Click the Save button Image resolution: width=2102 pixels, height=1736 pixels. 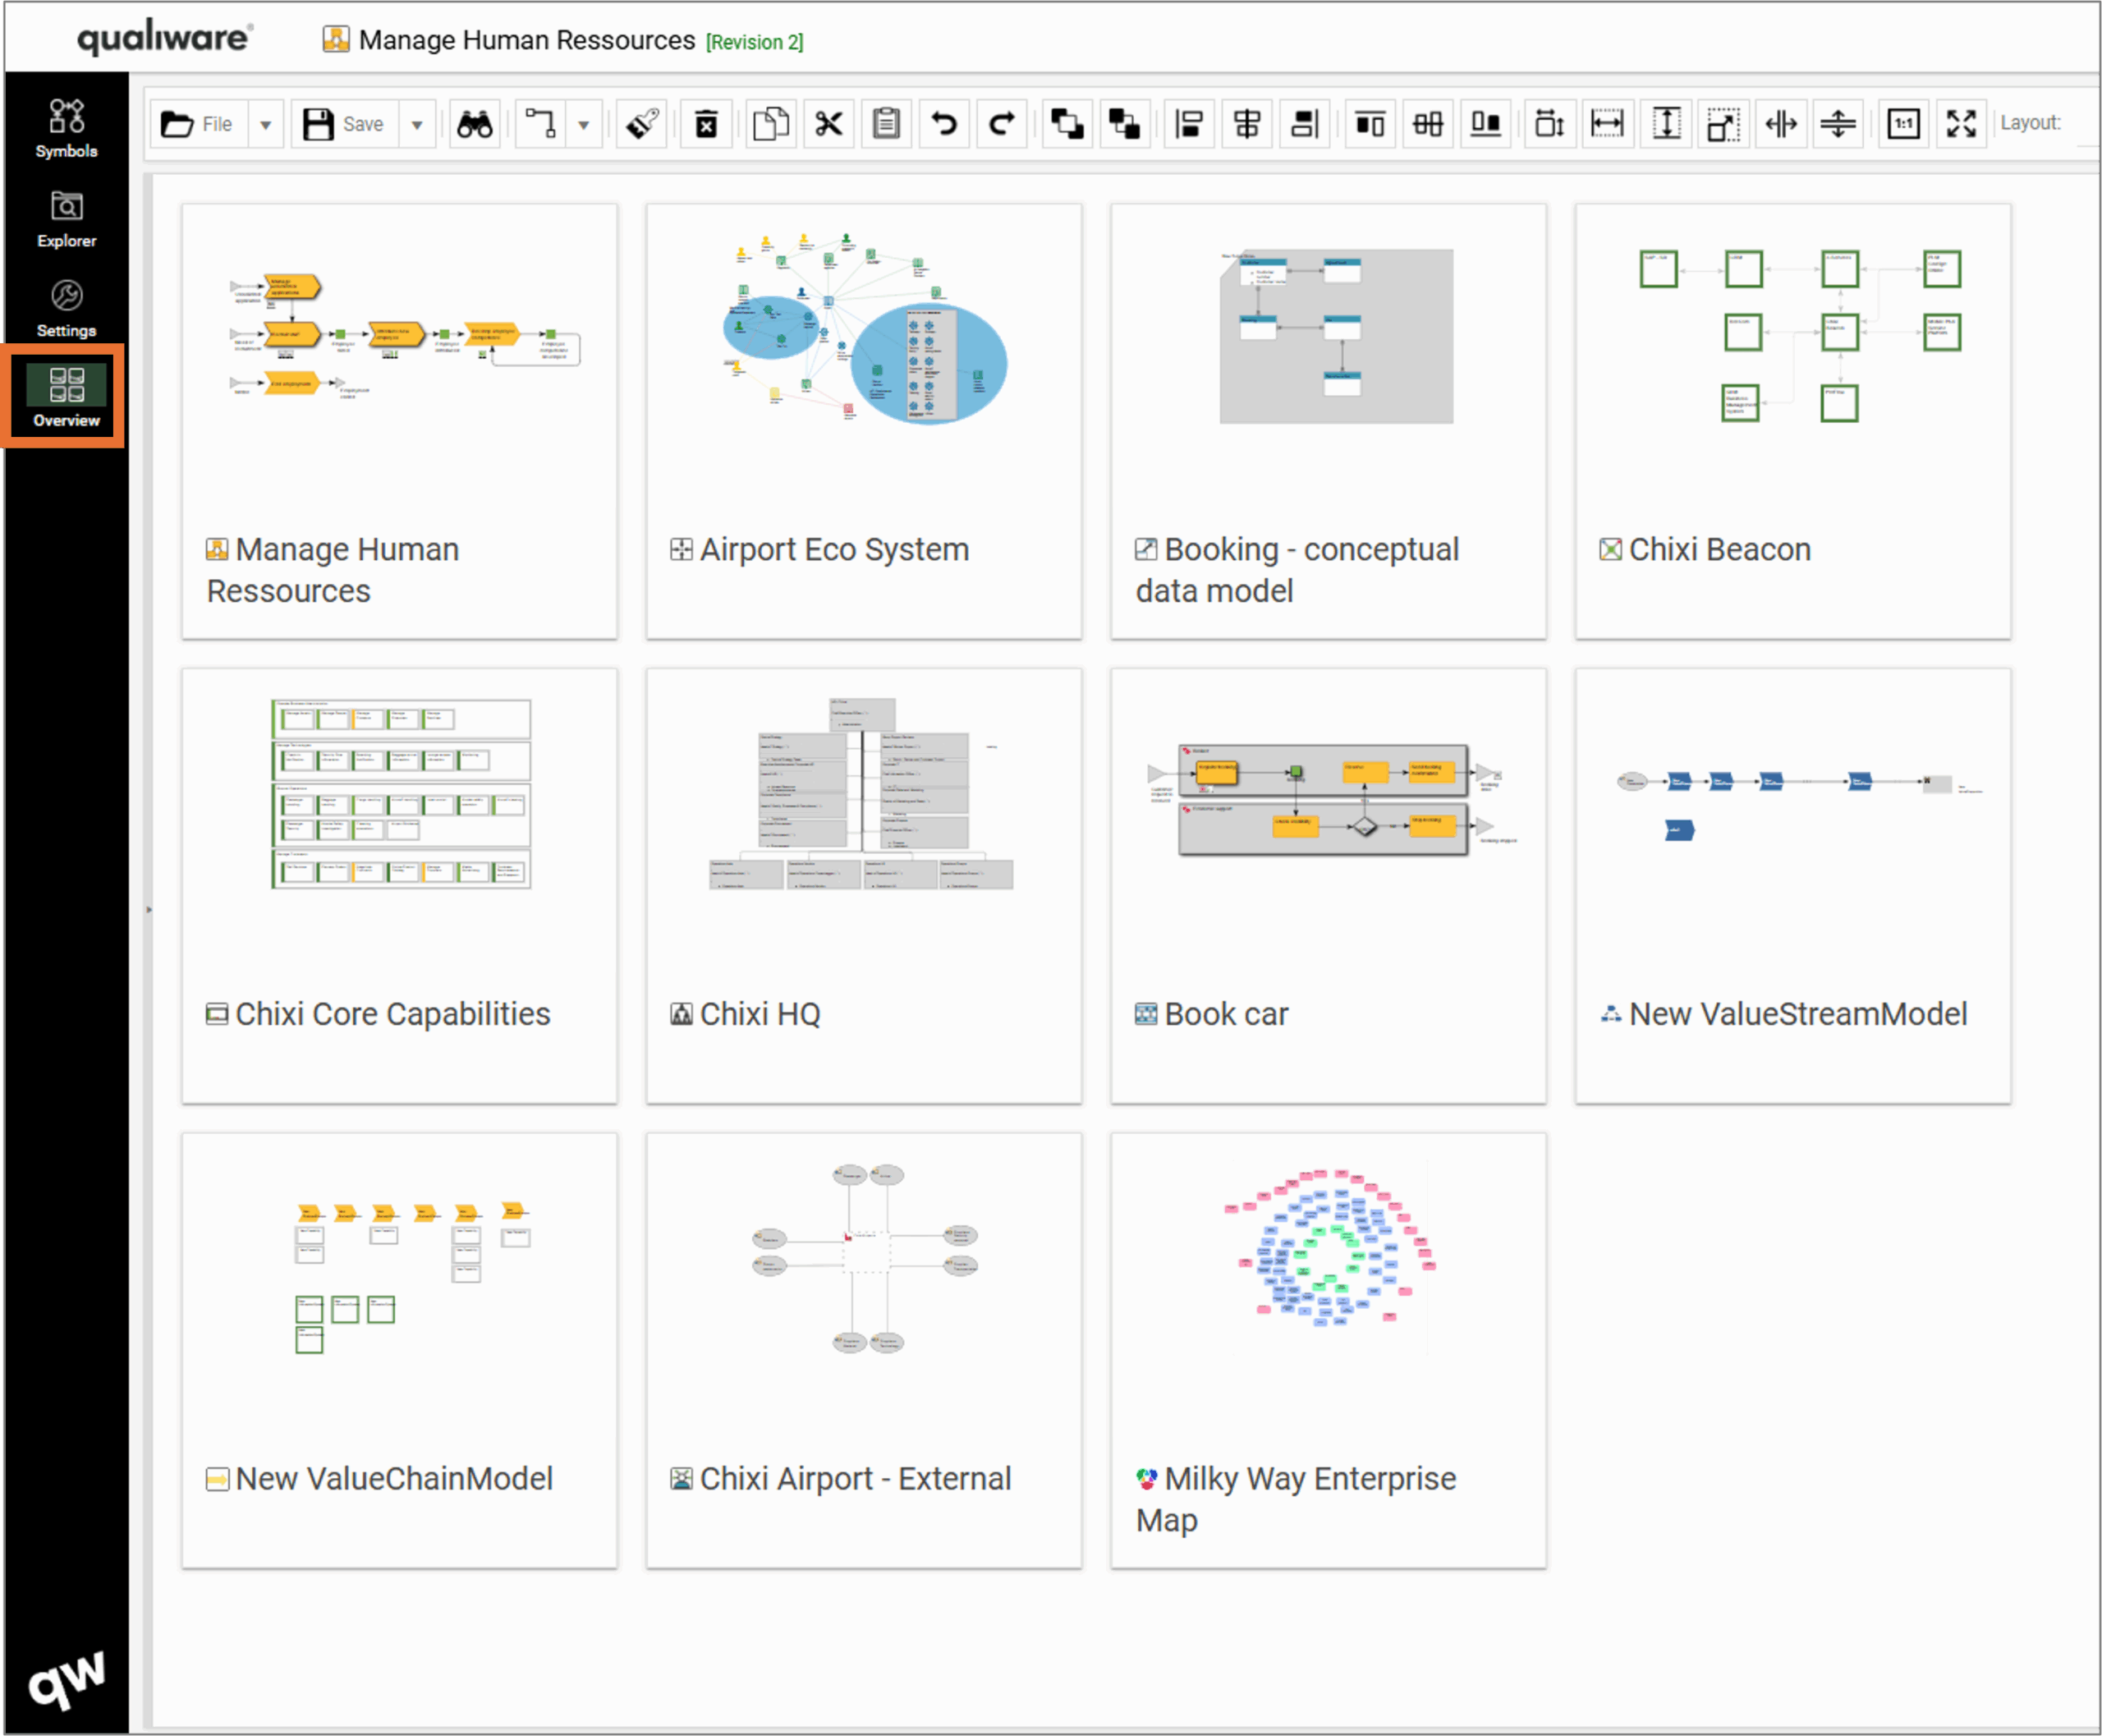pyautogui.click(x=345, y=123)
